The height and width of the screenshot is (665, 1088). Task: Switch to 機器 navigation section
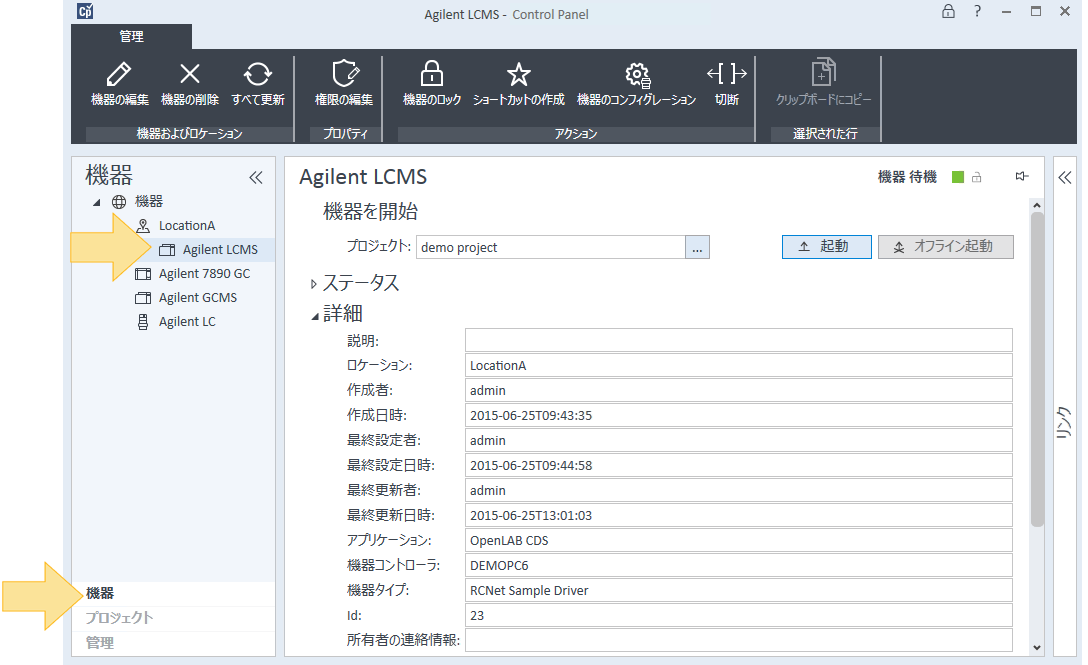click(173, 594)
